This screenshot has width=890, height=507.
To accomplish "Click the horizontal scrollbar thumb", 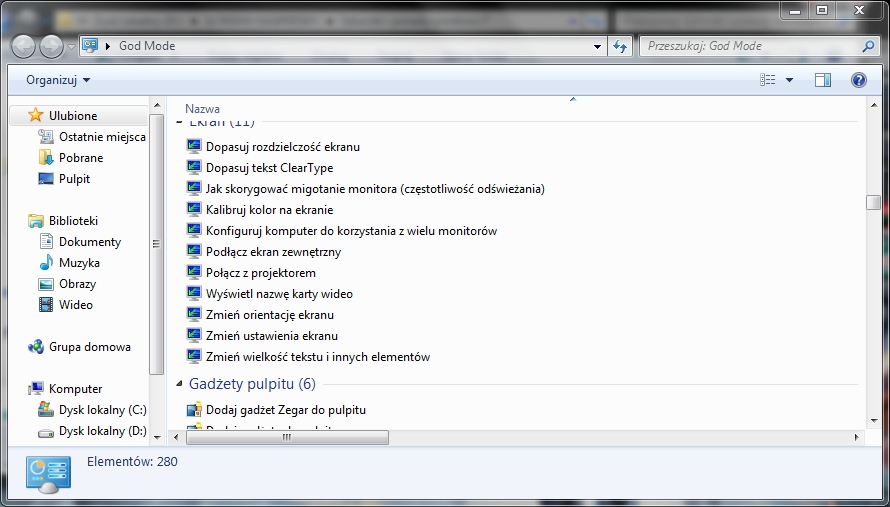I will point(287,437).
